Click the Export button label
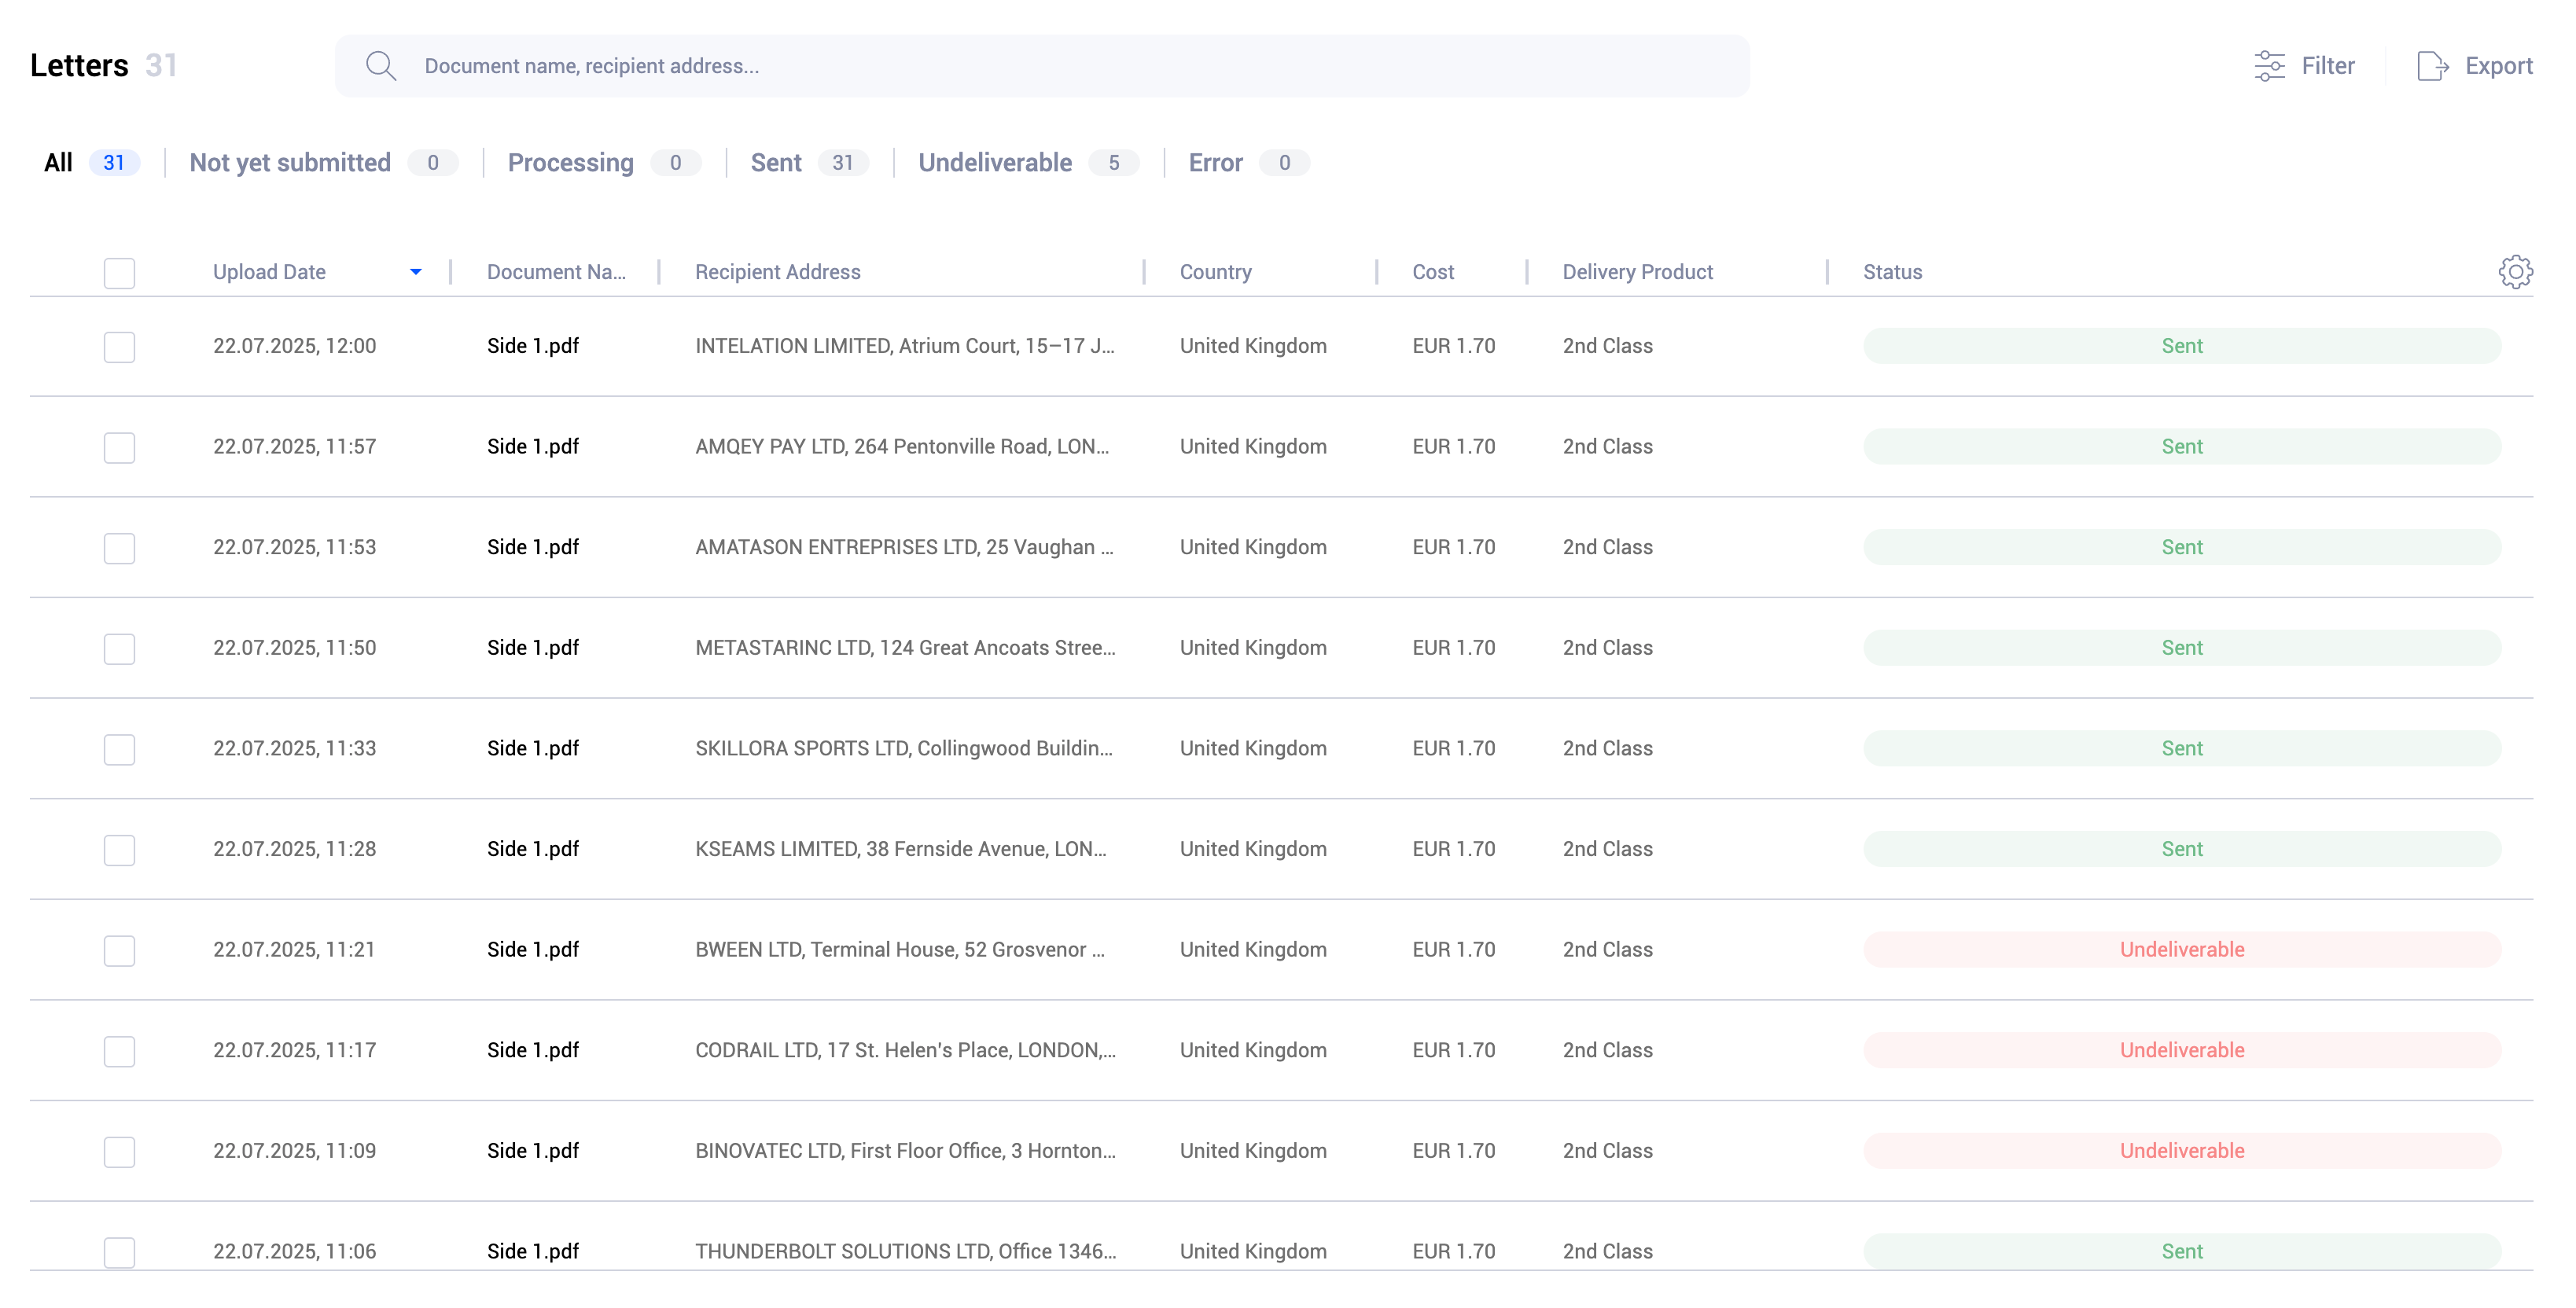 point(2498,66)
